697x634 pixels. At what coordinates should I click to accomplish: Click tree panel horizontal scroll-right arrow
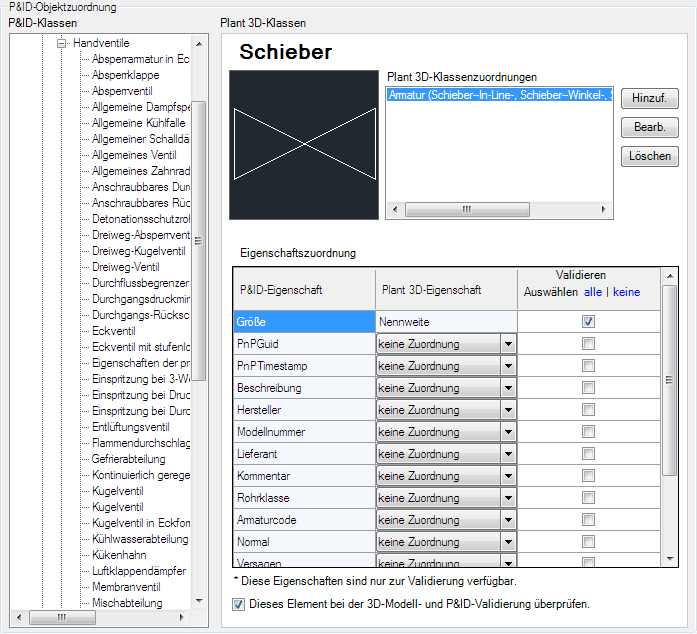[x=181, y=617]
